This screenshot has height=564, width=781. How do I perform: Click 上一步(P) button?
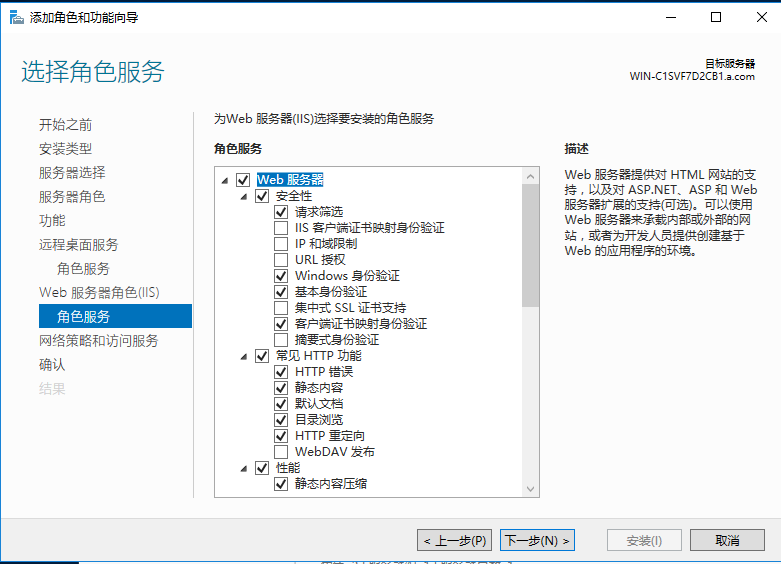point(454,540)
